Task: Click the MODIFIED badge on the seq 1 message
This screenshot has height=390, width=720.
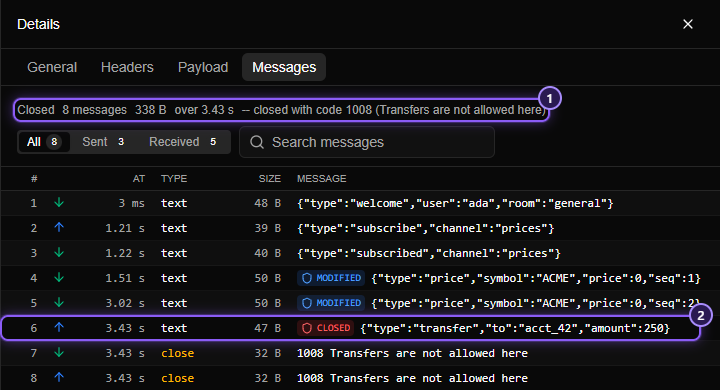Action: [331, 278]
